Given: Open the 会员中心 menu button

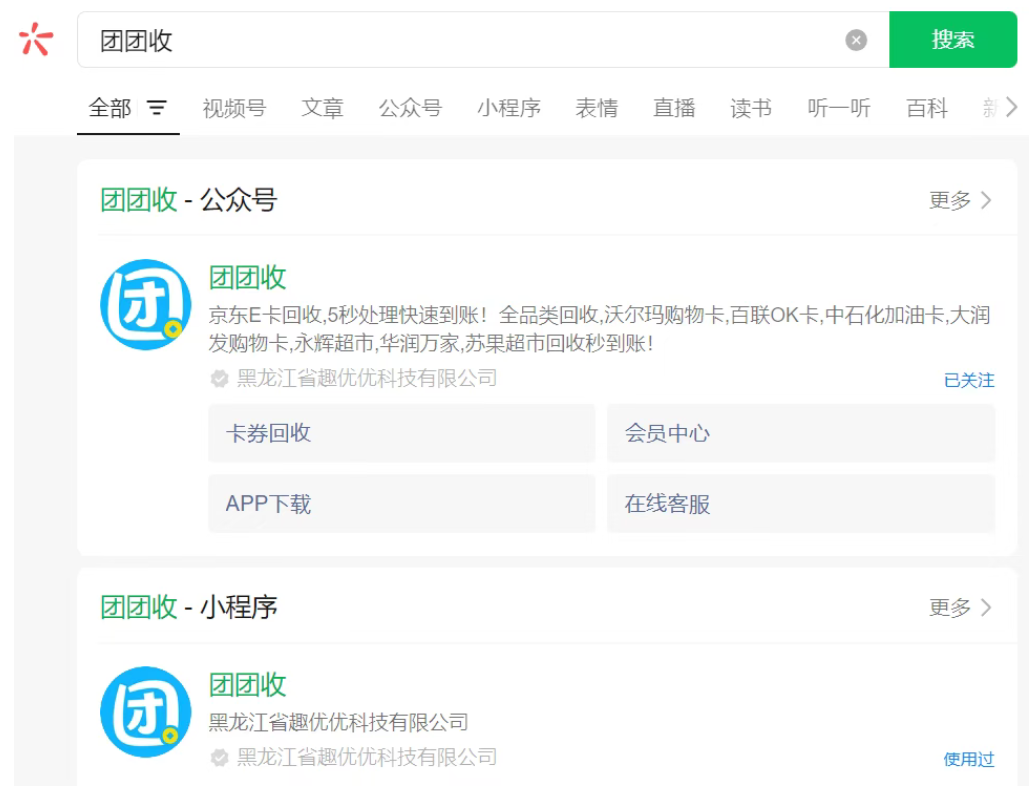Looking at the screenshot, I should click(801, 433).
